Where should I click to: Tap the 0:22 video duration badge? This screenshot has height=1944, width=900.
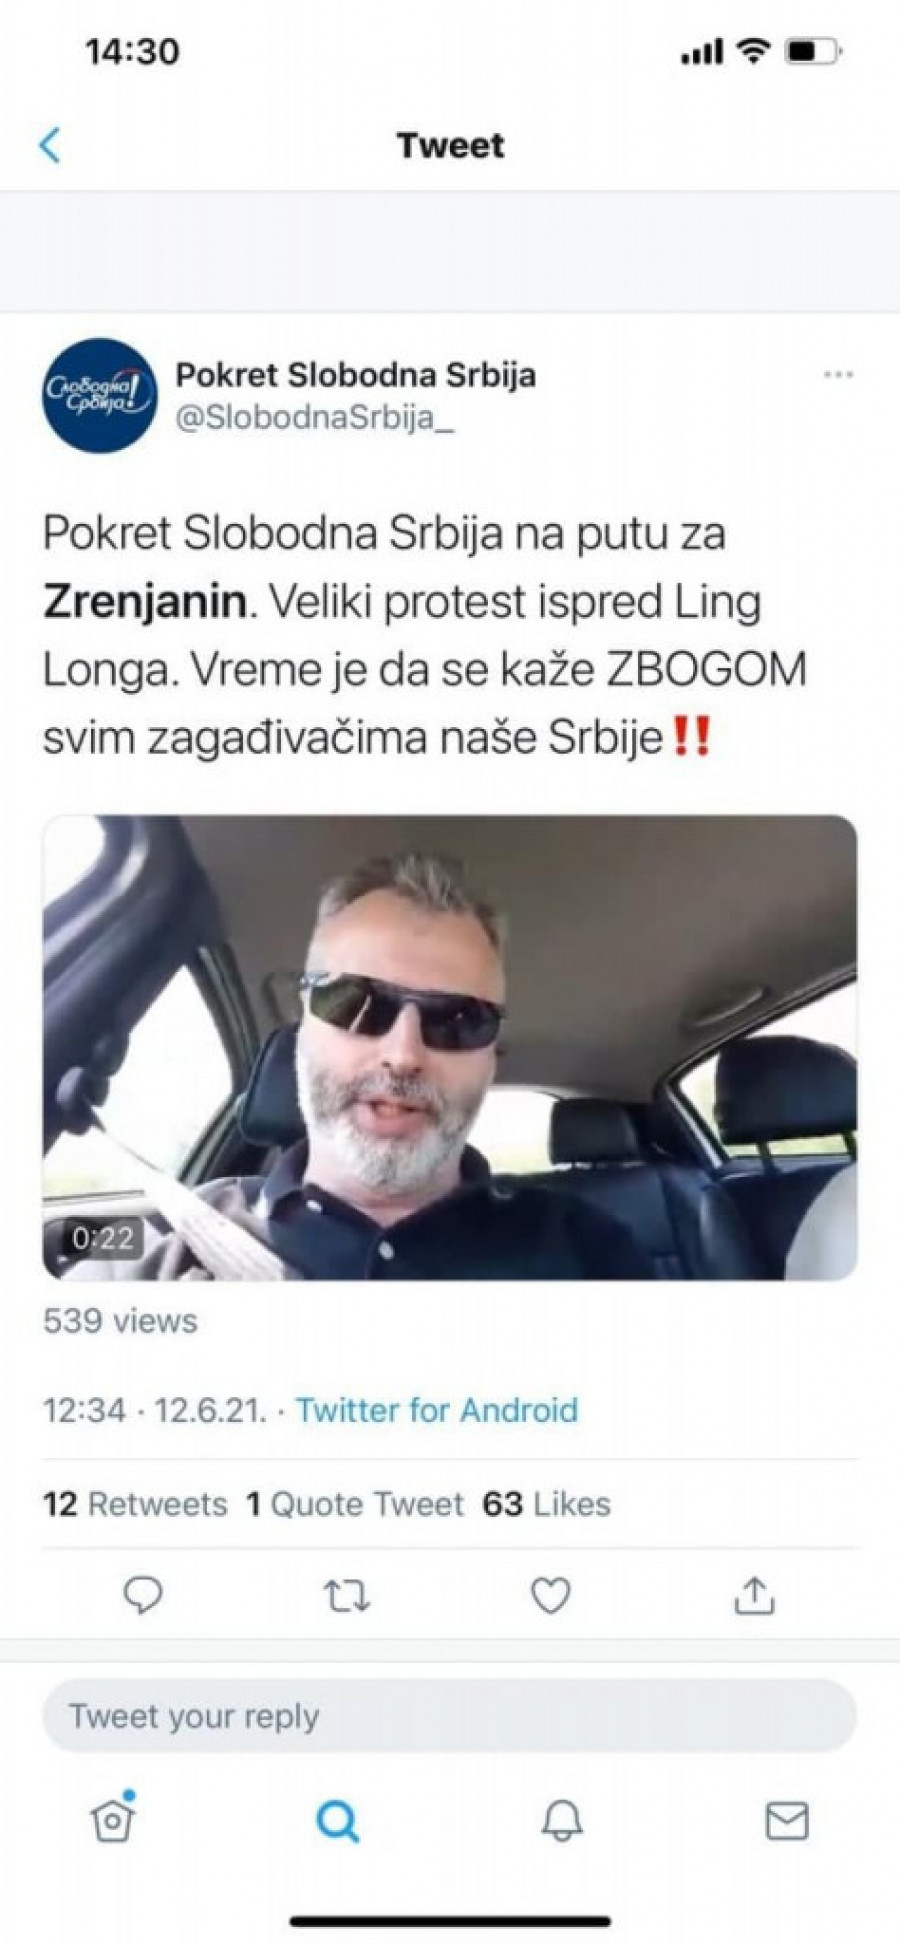(103, 1238)
